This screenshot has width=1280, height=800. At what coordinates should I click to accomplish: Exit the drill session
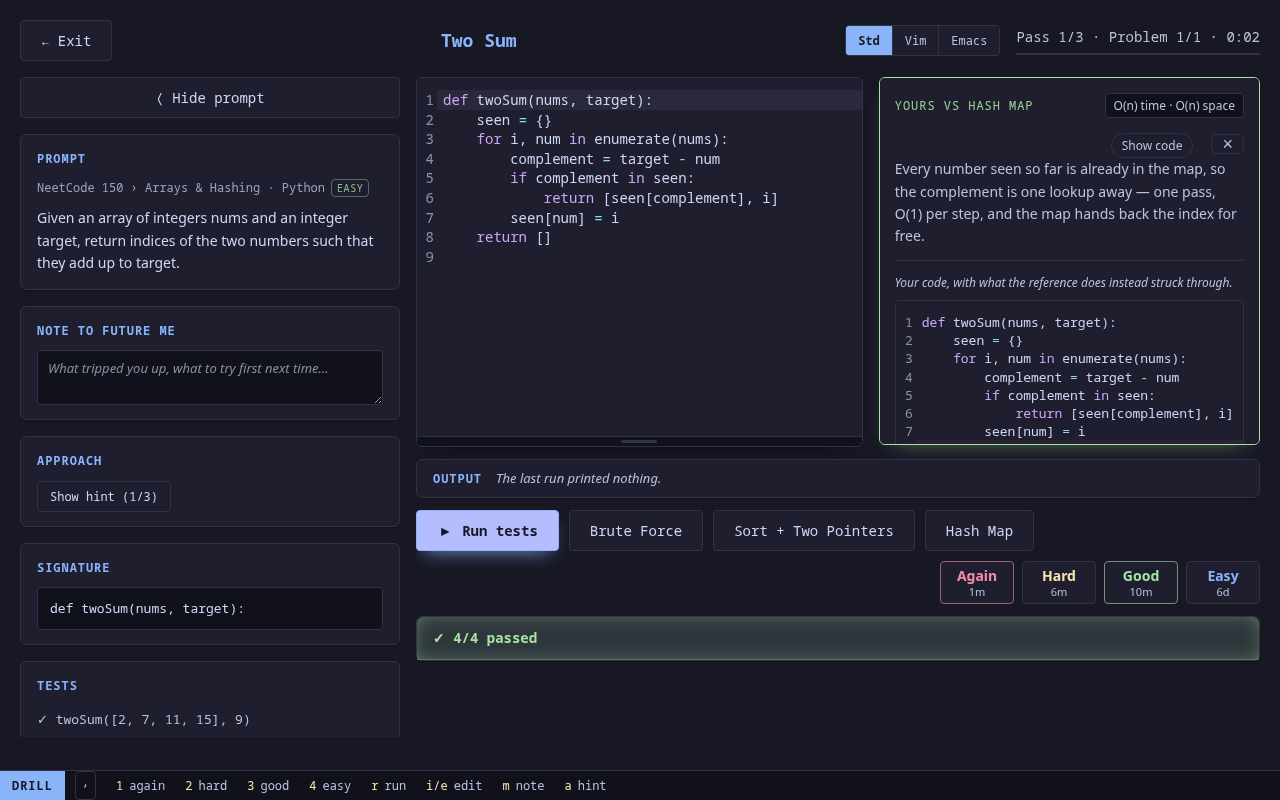point(66,41)
